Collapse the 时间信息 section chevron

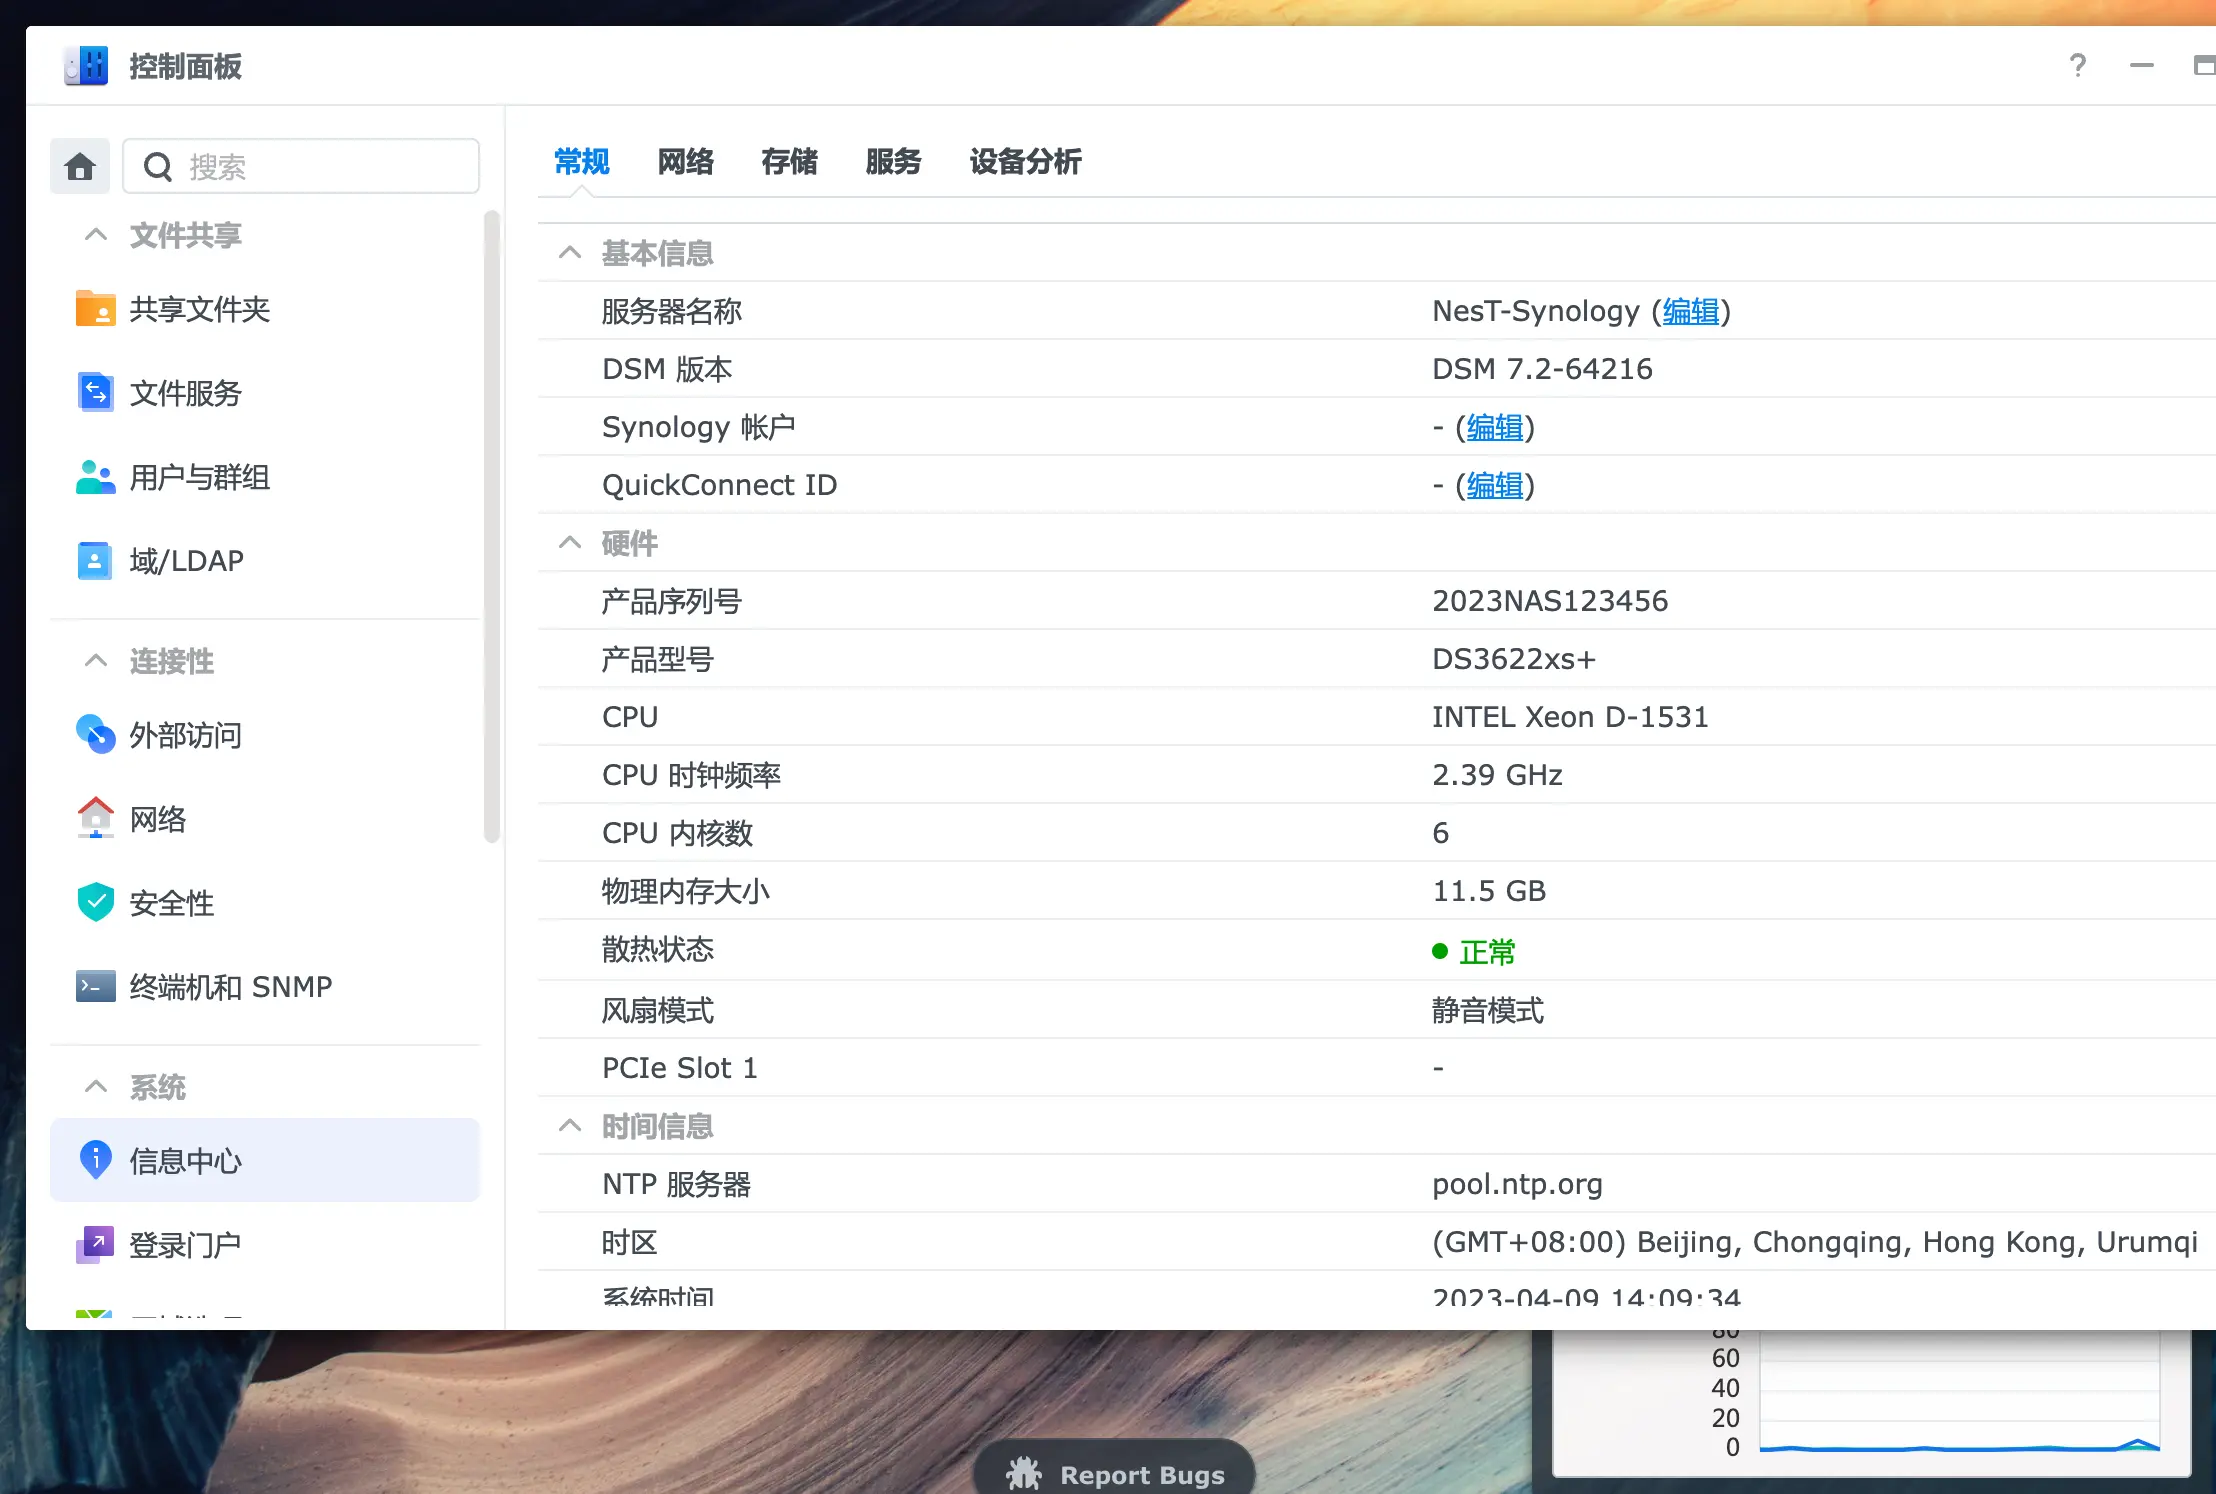point(570,1126)
